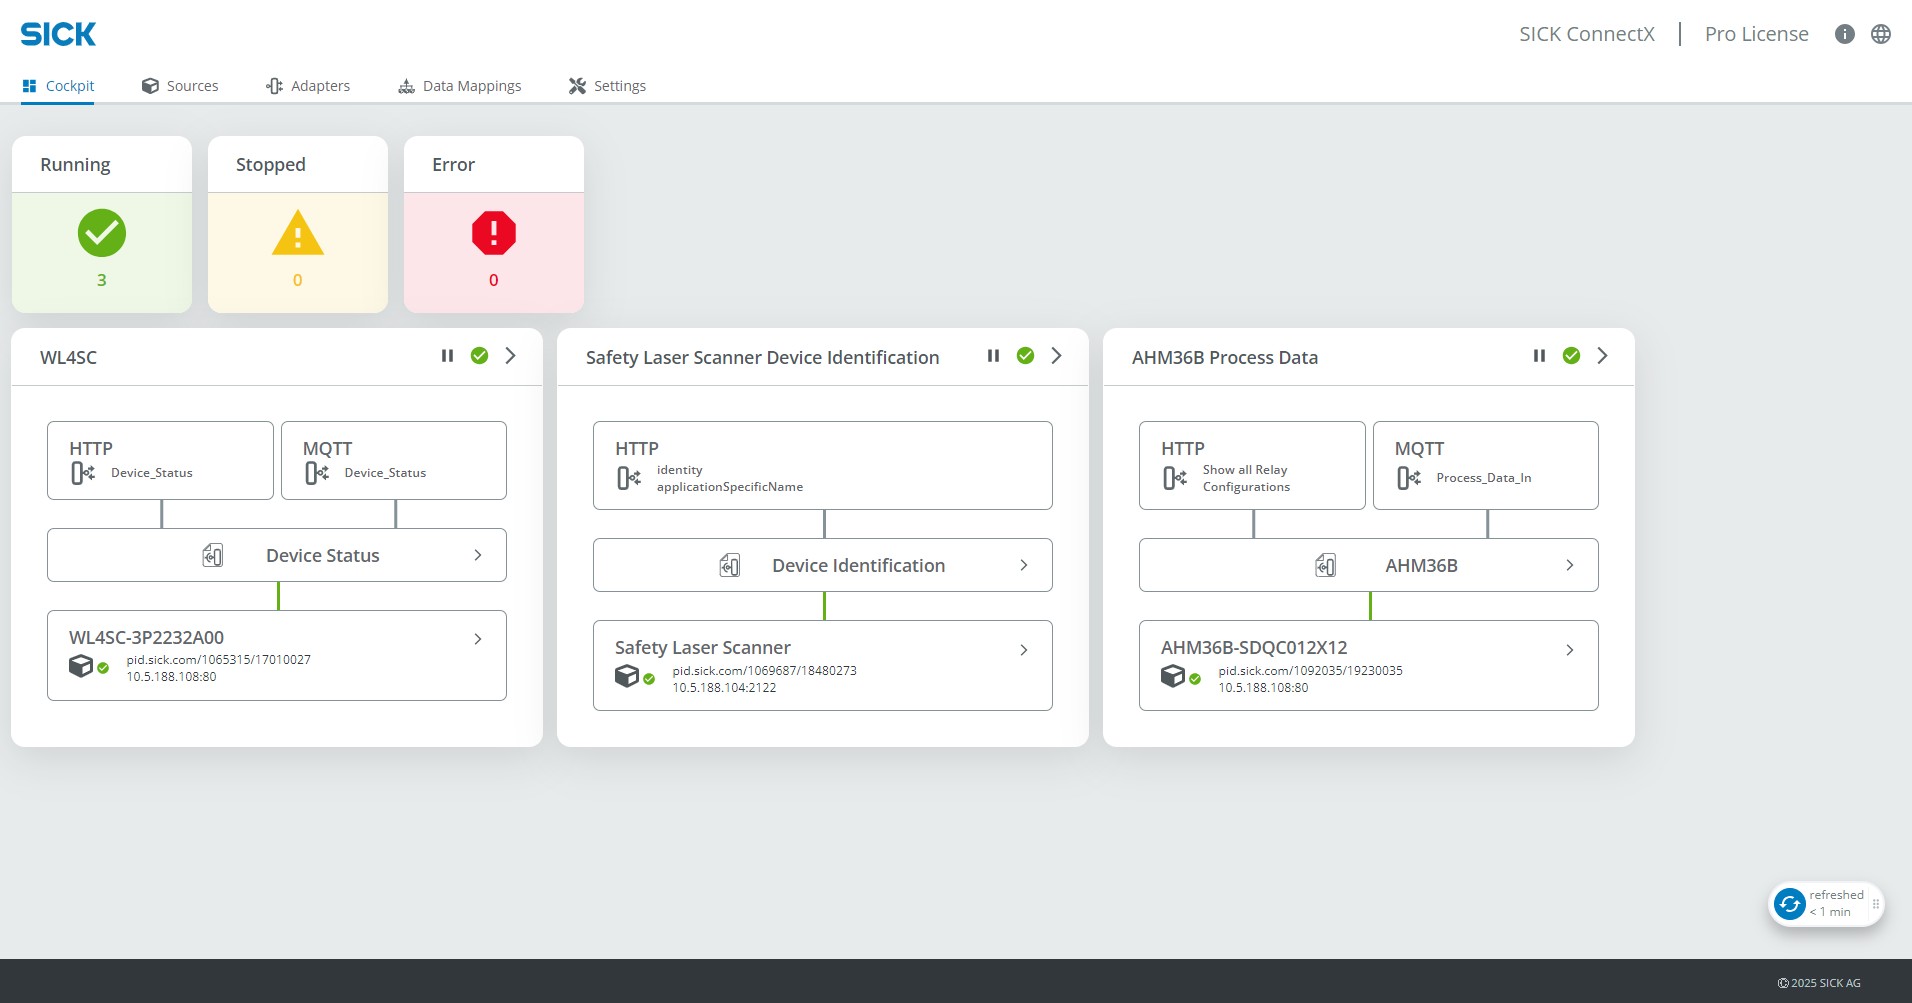Click pid.sick.com/1065315/17010027 text
1912x1003 pixels.
[x=219, y=660]
